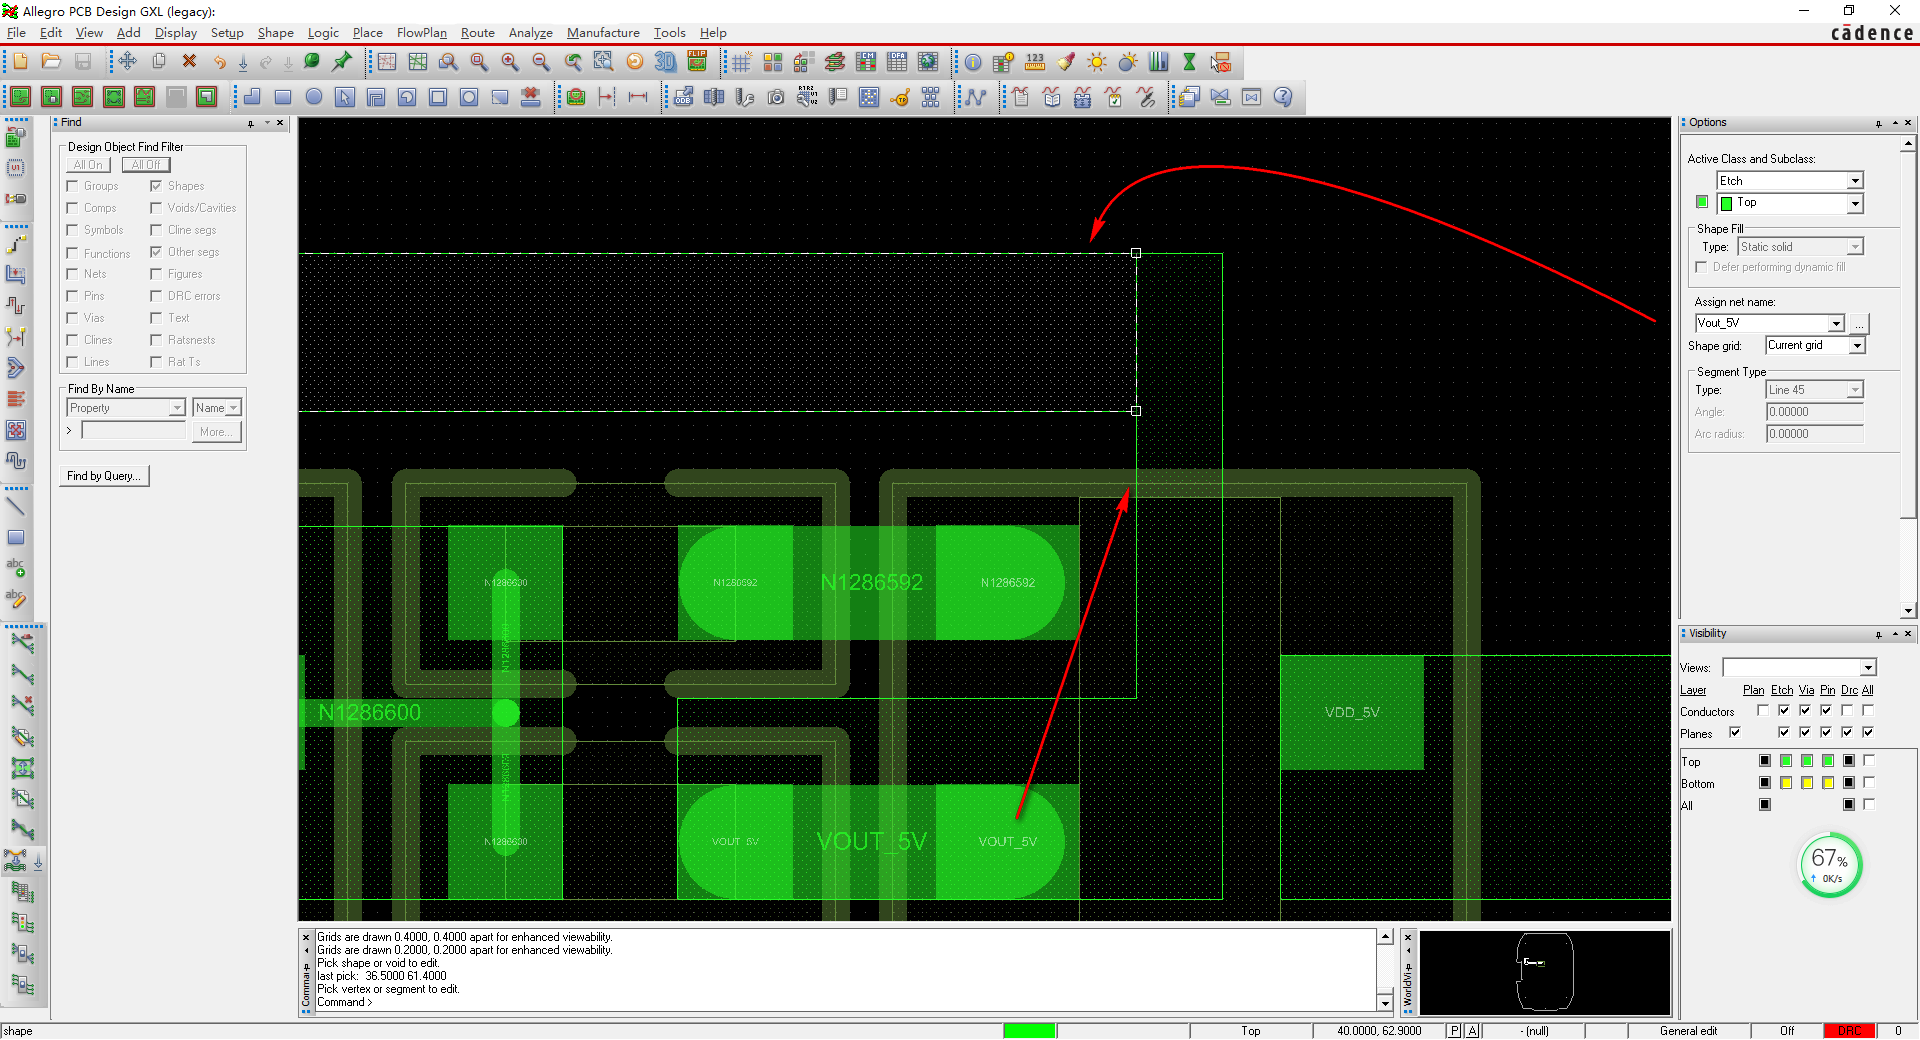Screen dimensions: 1920x1040
Task: Activate the Move tool on the toolbar
Action: (127, 62)
